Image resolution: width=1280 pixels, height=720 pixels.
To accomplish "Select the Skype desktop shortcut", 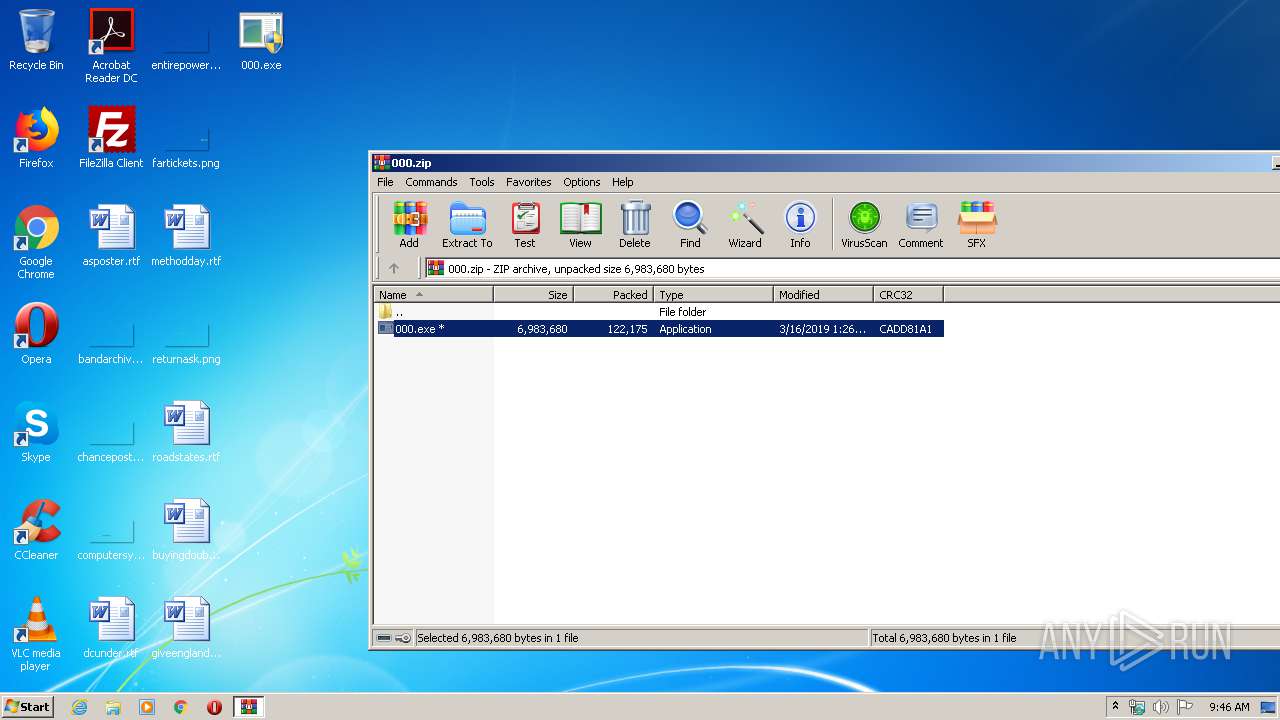I will click(x=36, y=432).
